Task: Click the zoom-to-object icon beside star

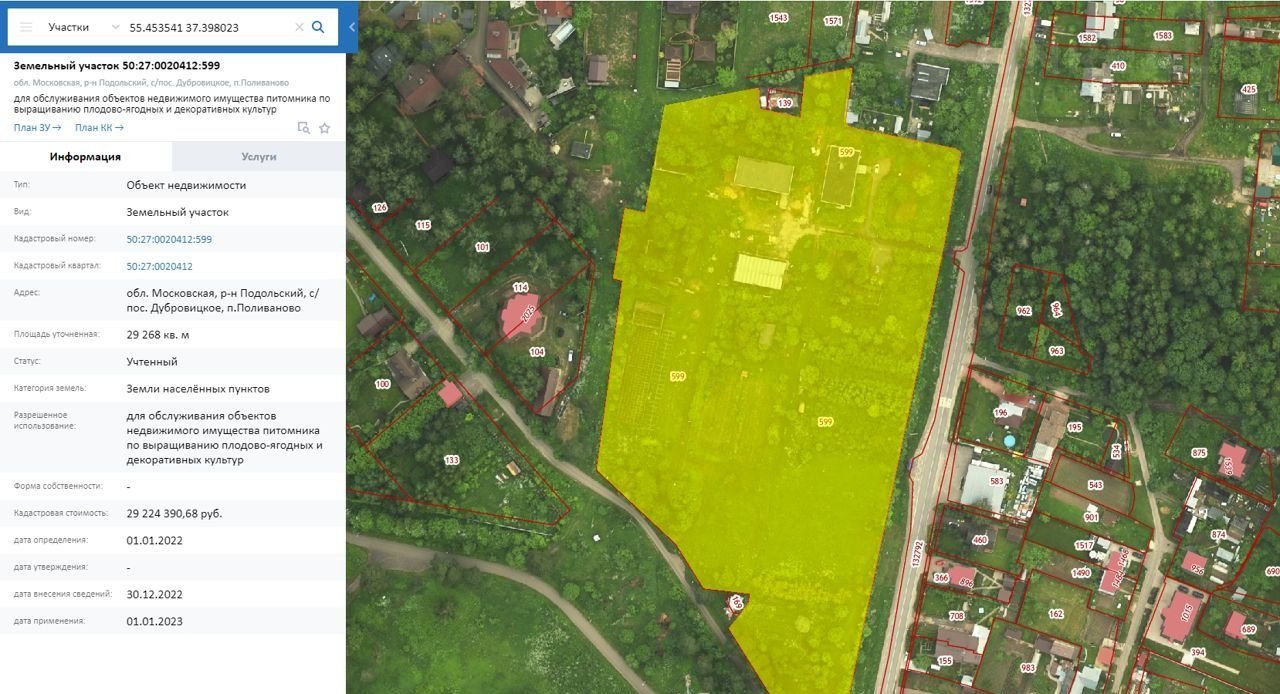Action: 304,128
